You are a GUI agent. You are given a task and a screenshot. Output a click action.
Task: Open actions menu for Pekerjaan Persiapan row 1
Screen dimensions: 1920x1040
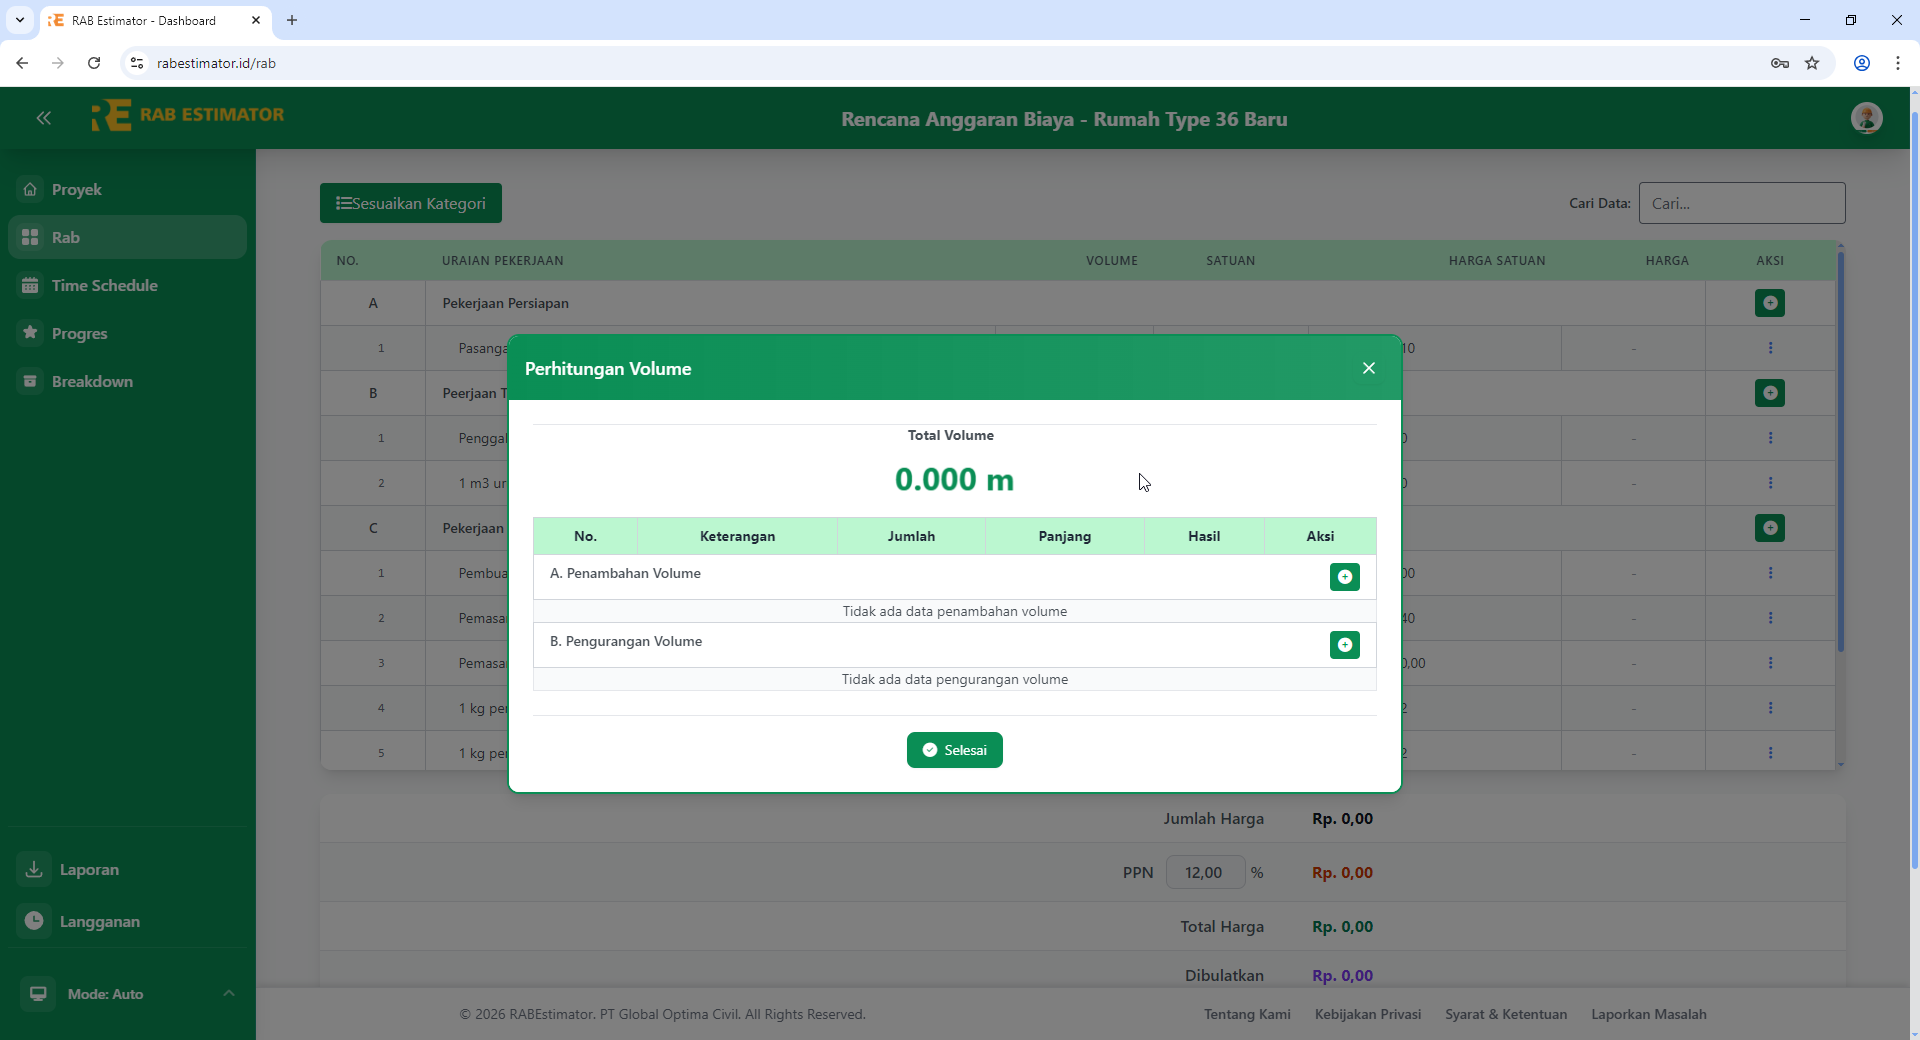[1769, 348]
